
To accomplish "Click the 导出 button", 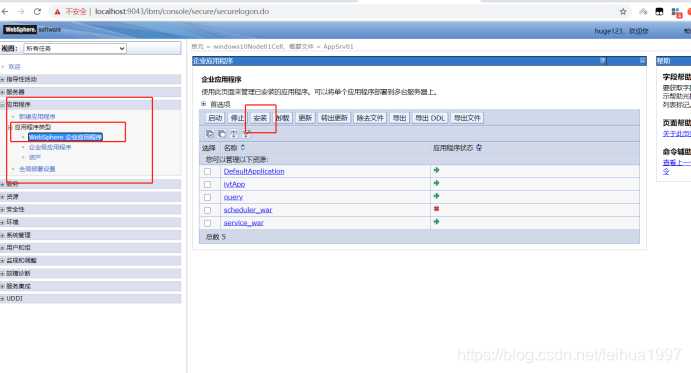I will coord(399,118).
